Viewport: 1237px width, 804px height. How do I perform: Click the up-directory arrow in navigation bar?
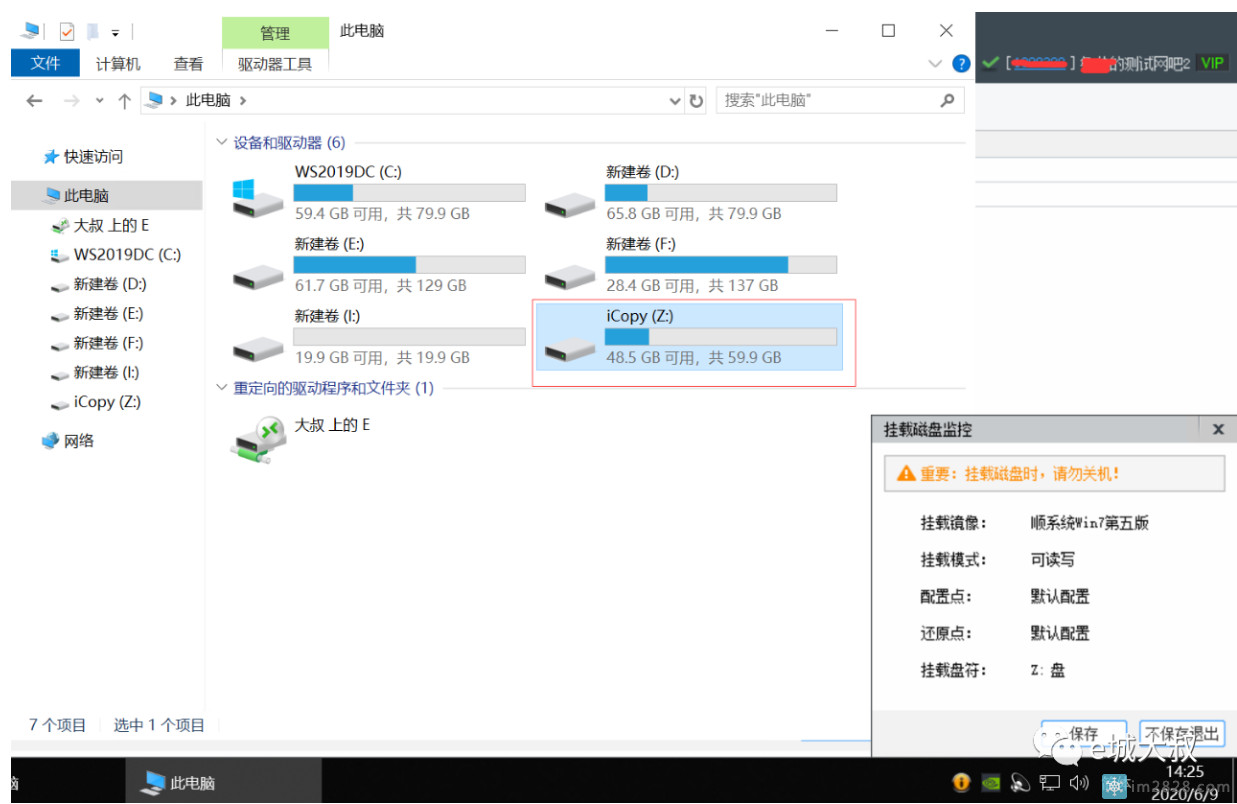pyautogui.click(x=124, y=101)
